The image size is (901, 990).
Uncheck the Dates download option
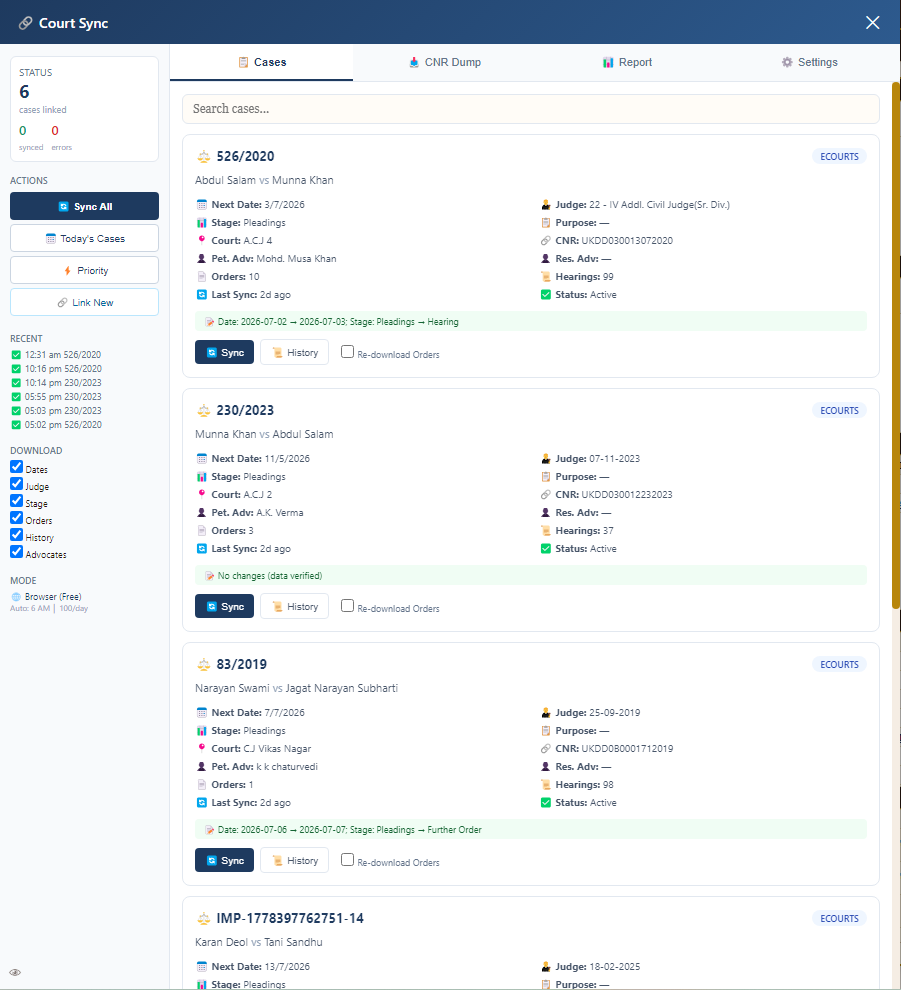click(x=16, y=467)
